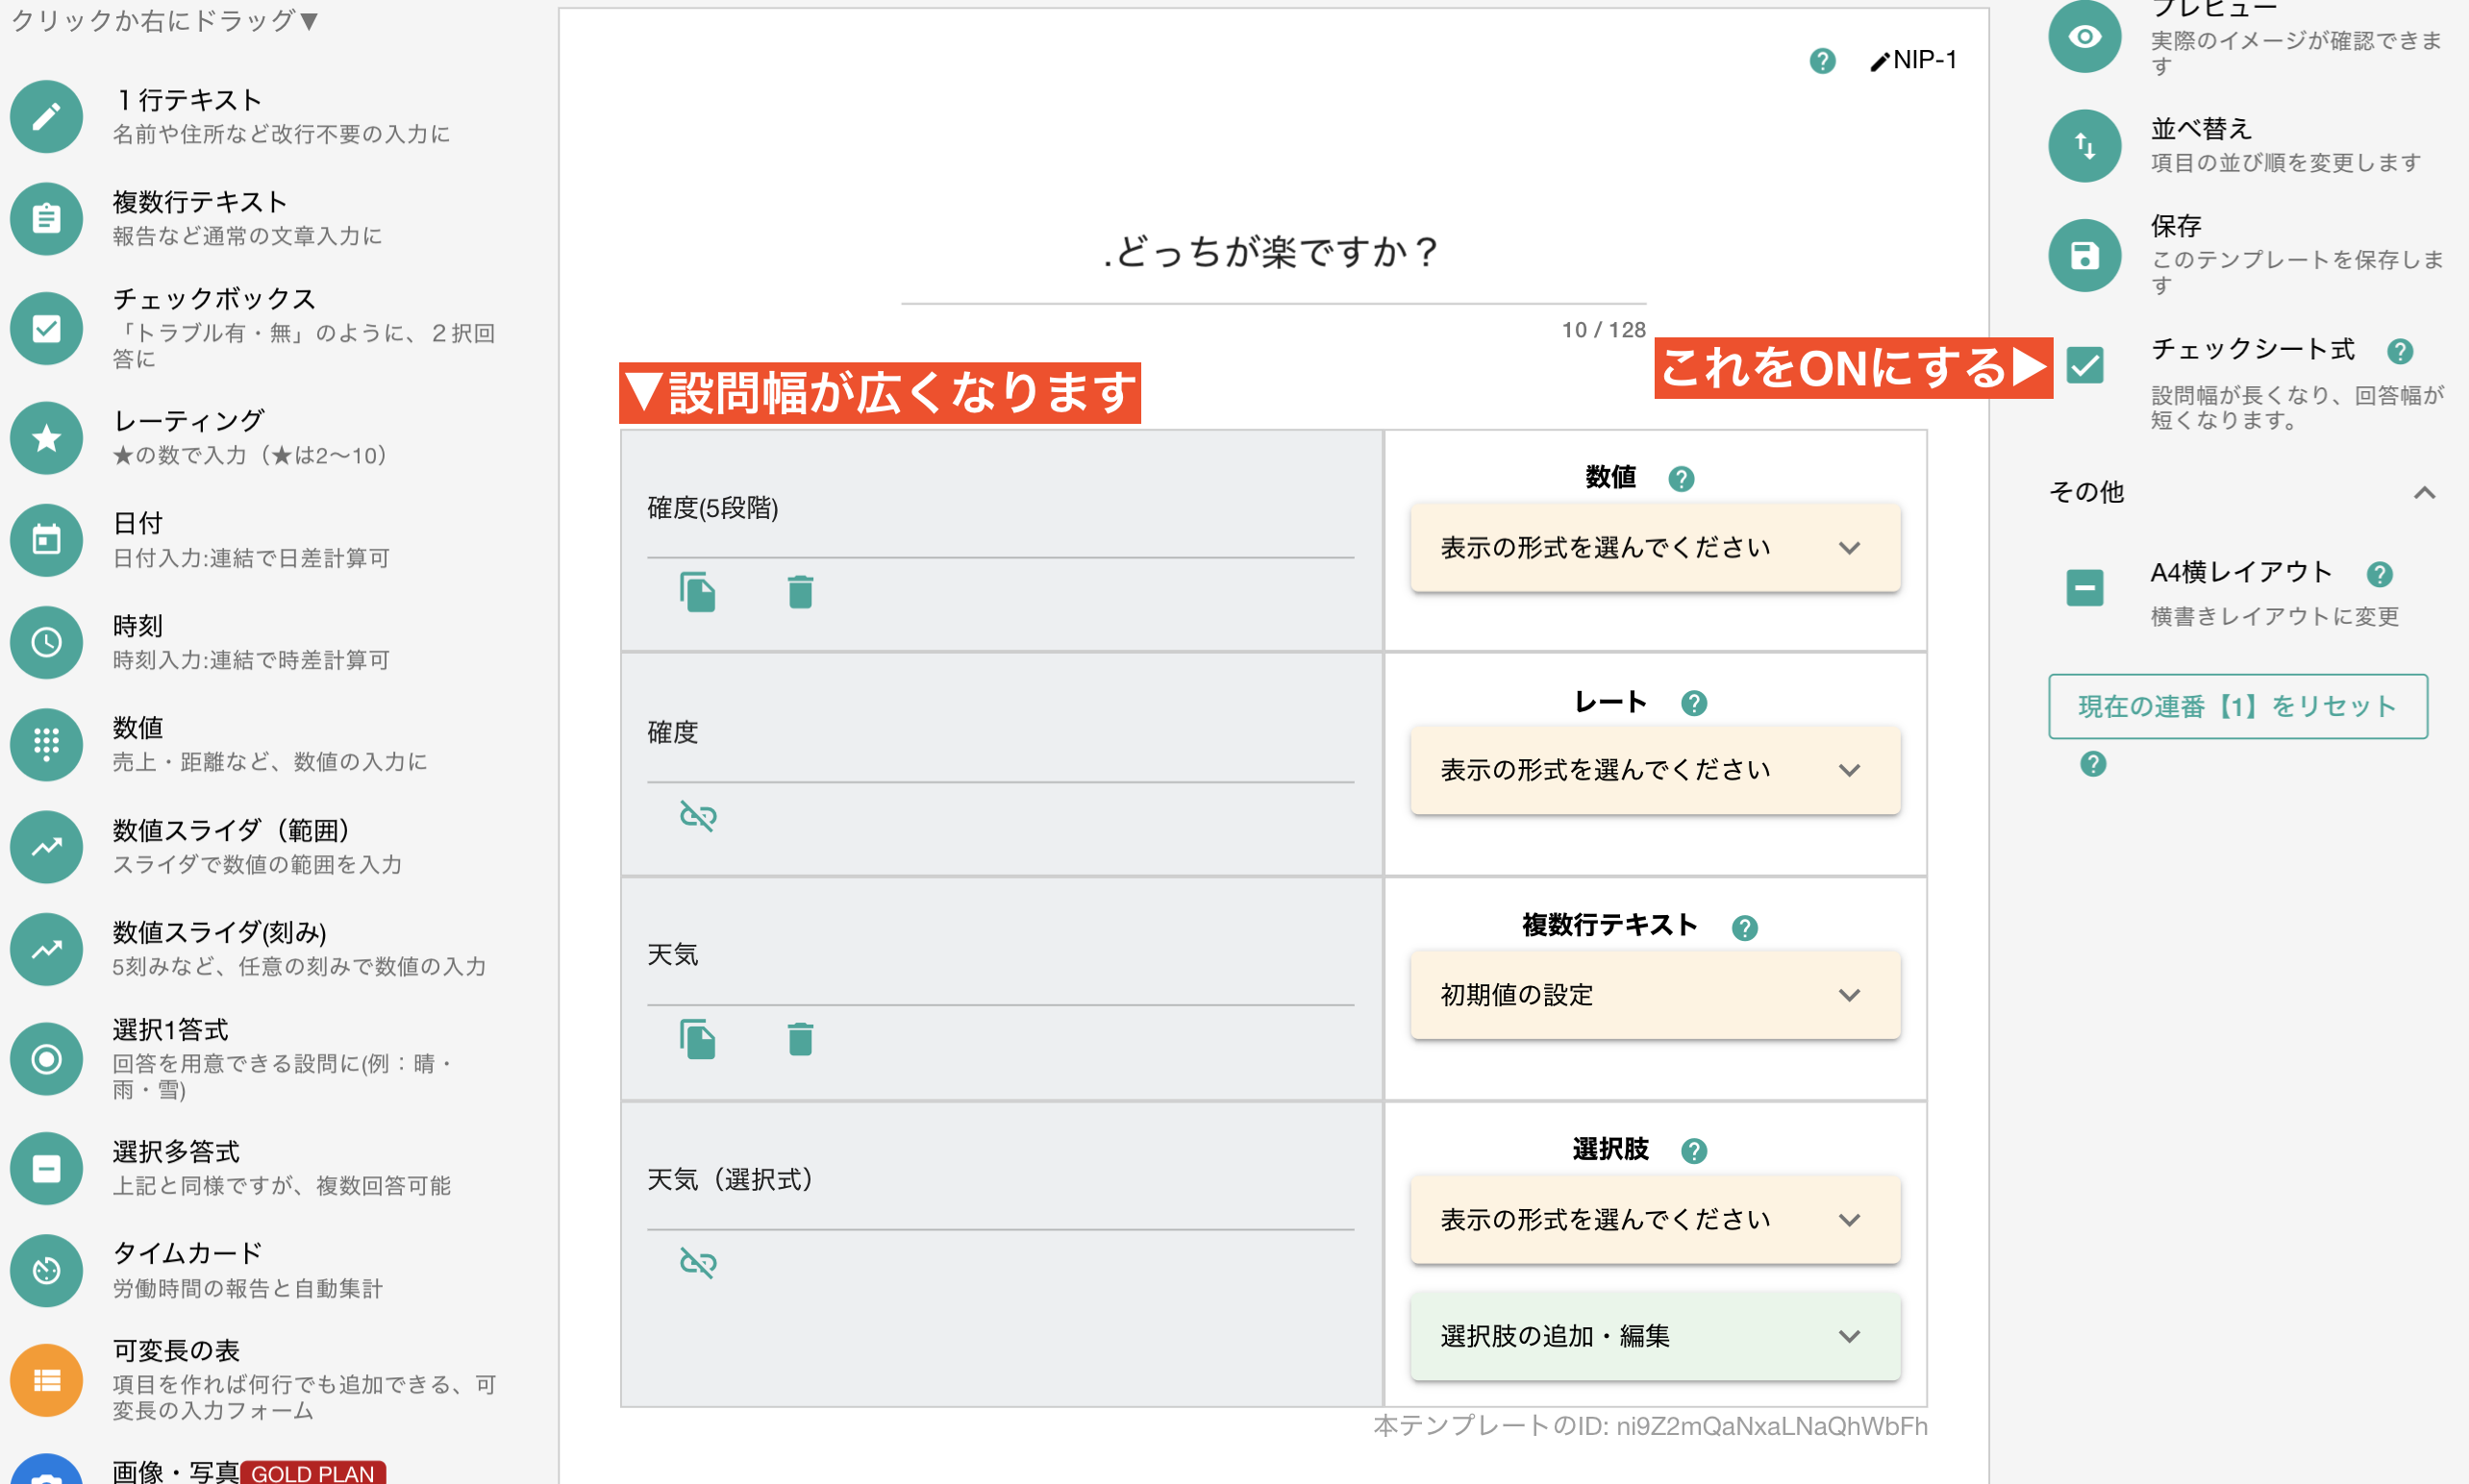Viewport: 2469px width, 1484px height.
Task: Toggle the A4横レイアウト checkbox
Action: 2084,587
